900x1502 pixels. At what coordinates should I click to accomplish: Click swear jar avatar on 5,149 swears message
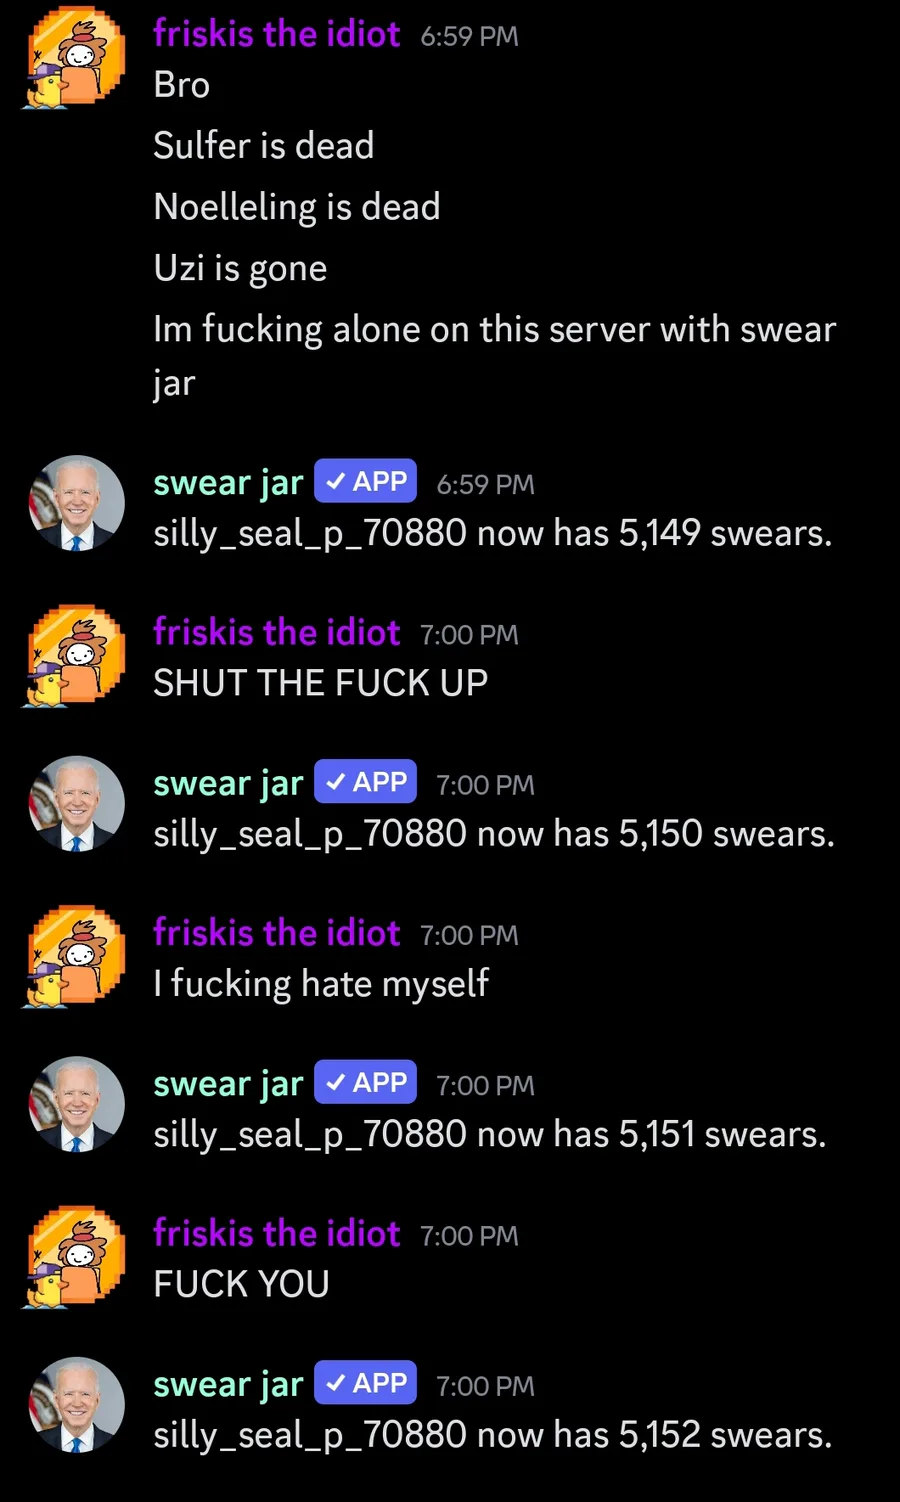tap(77, 504)
